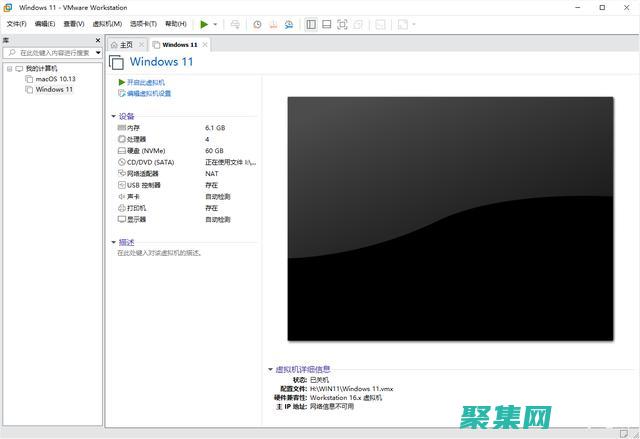Image resolution: width=640 pixels, height=439 pixels.
Task: Click the 网络信息不可用 IP address text
Action: (332, 406)
